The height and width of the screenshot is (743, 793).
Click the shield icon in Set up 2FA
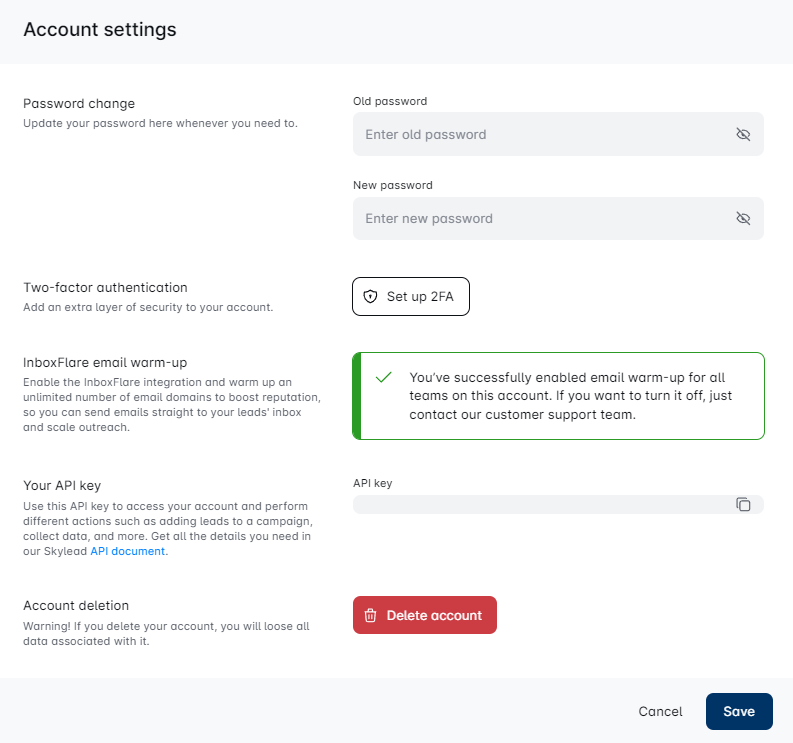click(370, 297)
